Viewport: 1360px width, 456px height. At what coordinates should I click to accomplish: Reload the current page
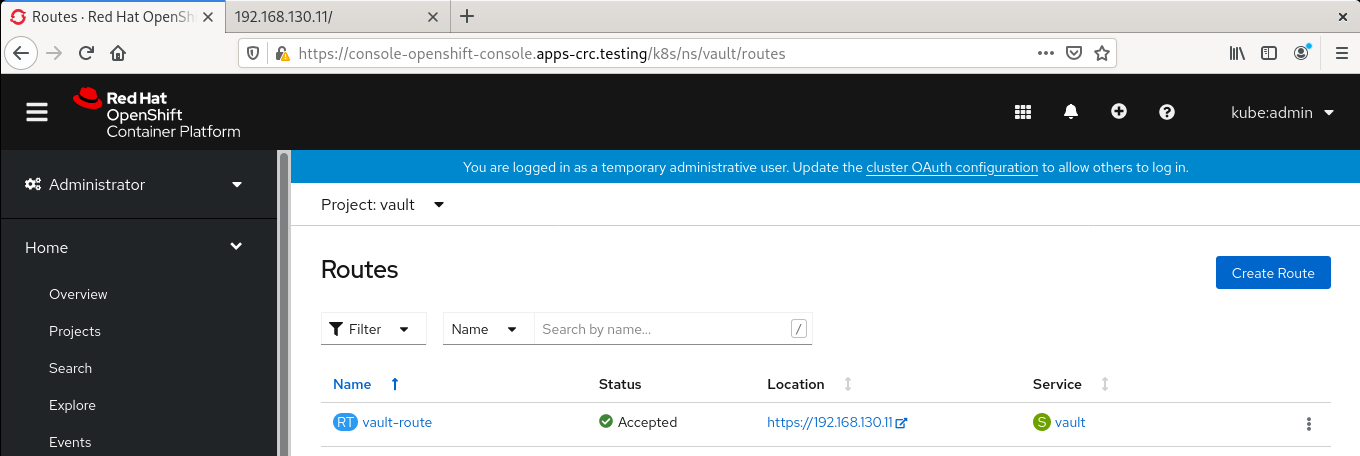pos(87,54)
